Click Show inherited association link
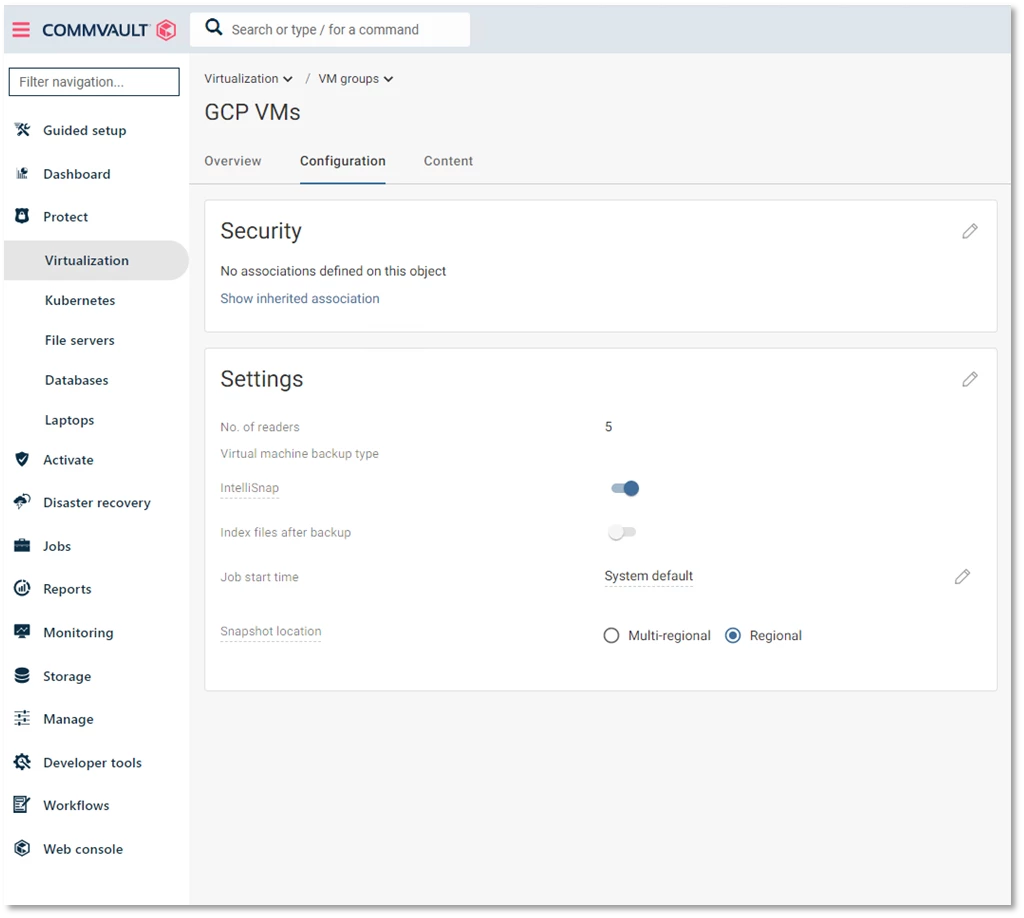1024x918 pixels. (300, 298)
